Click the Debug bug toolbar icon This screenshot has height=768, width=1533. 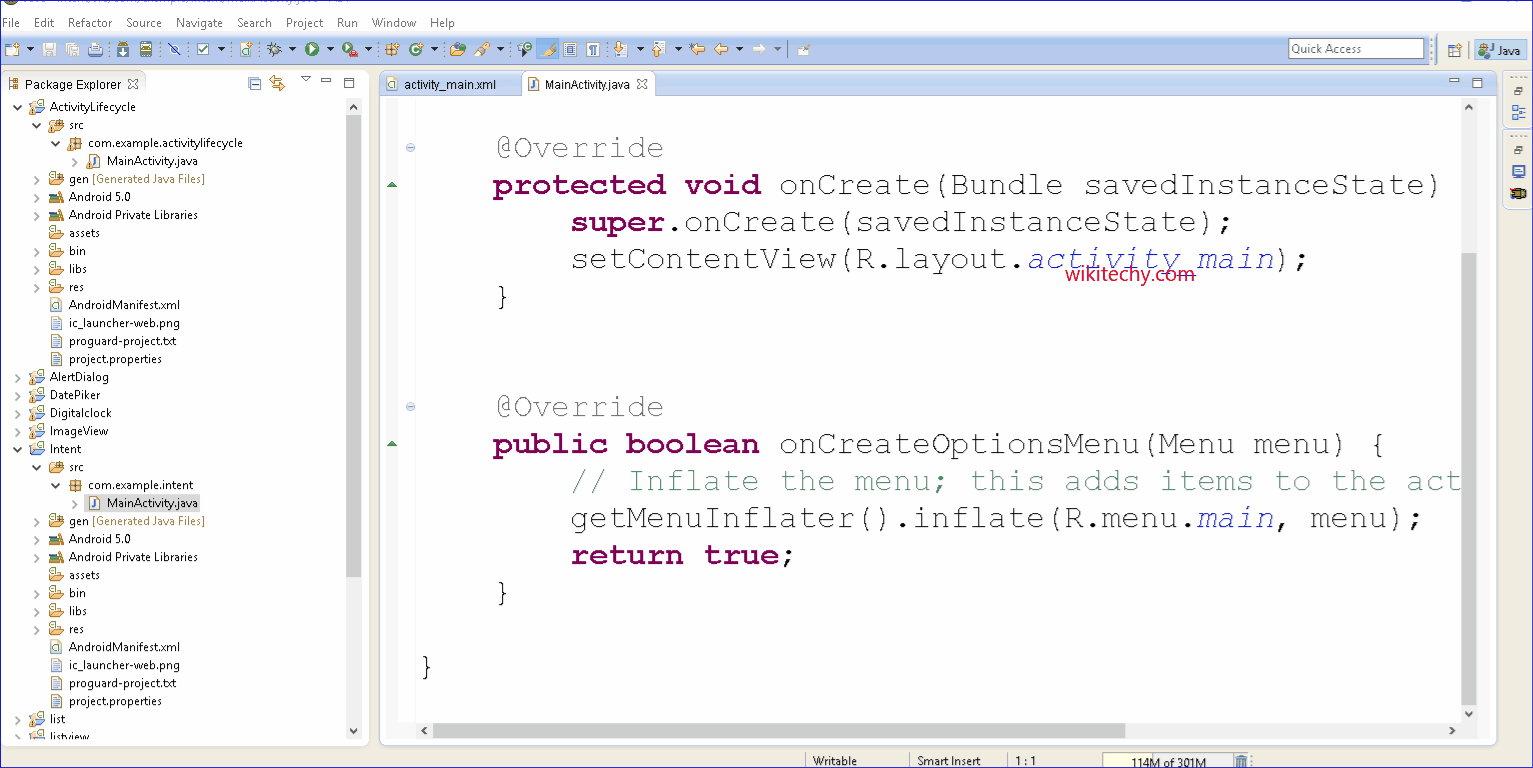click(274, 49)
